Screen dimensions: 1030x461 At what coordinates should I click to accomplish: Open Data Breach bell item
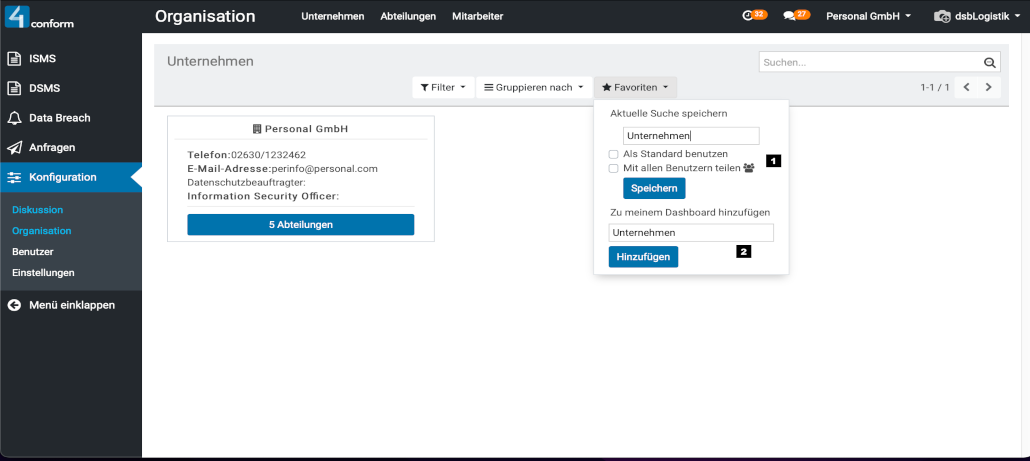click(x=59, y=118)
